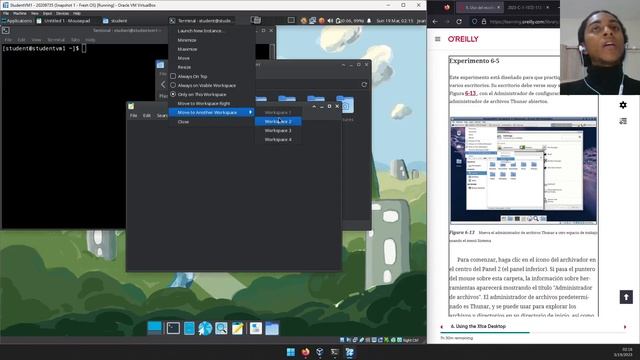Screen dimensions: 640x360
Task: Click the student Thunar panel button
Action: (x=116, y=20)
